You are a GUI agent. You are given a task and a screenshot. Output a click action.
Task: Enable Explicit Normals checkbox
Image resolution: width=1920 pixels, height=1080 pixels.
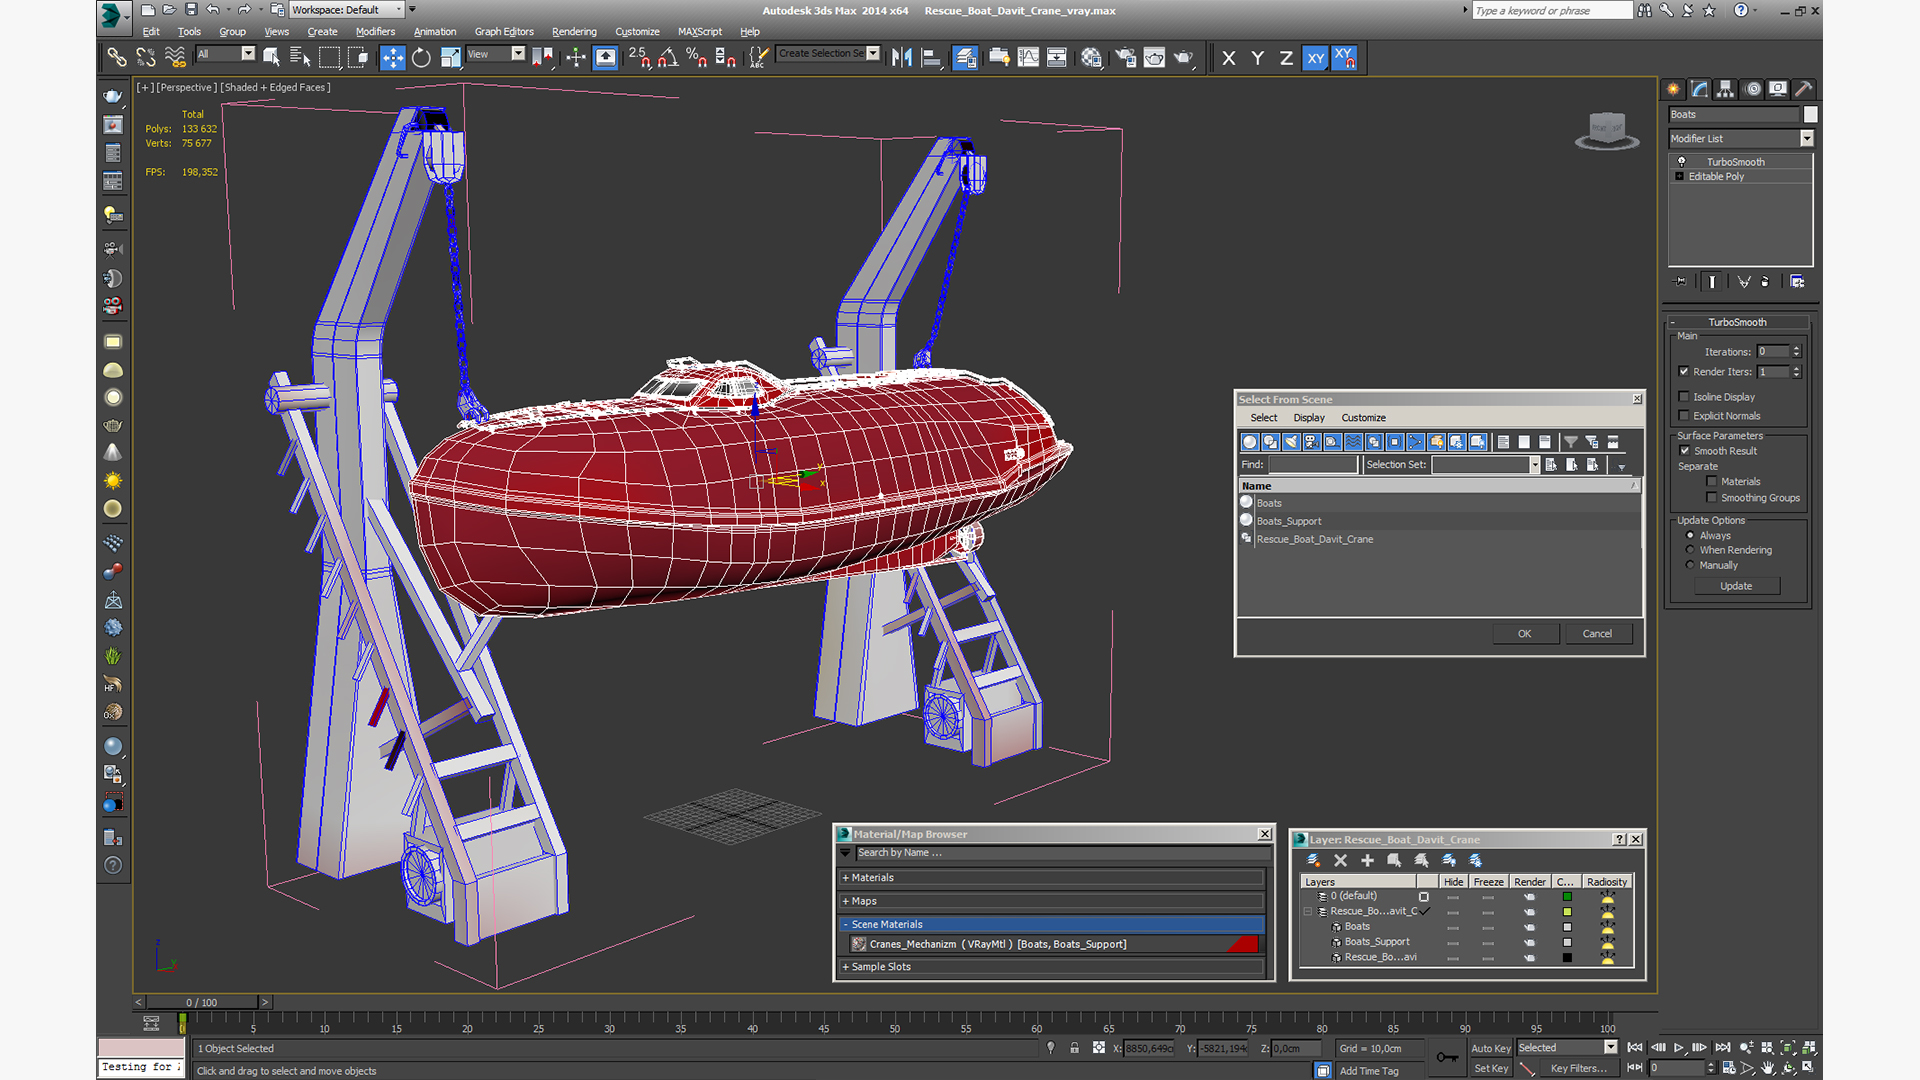coord(1684,416)
